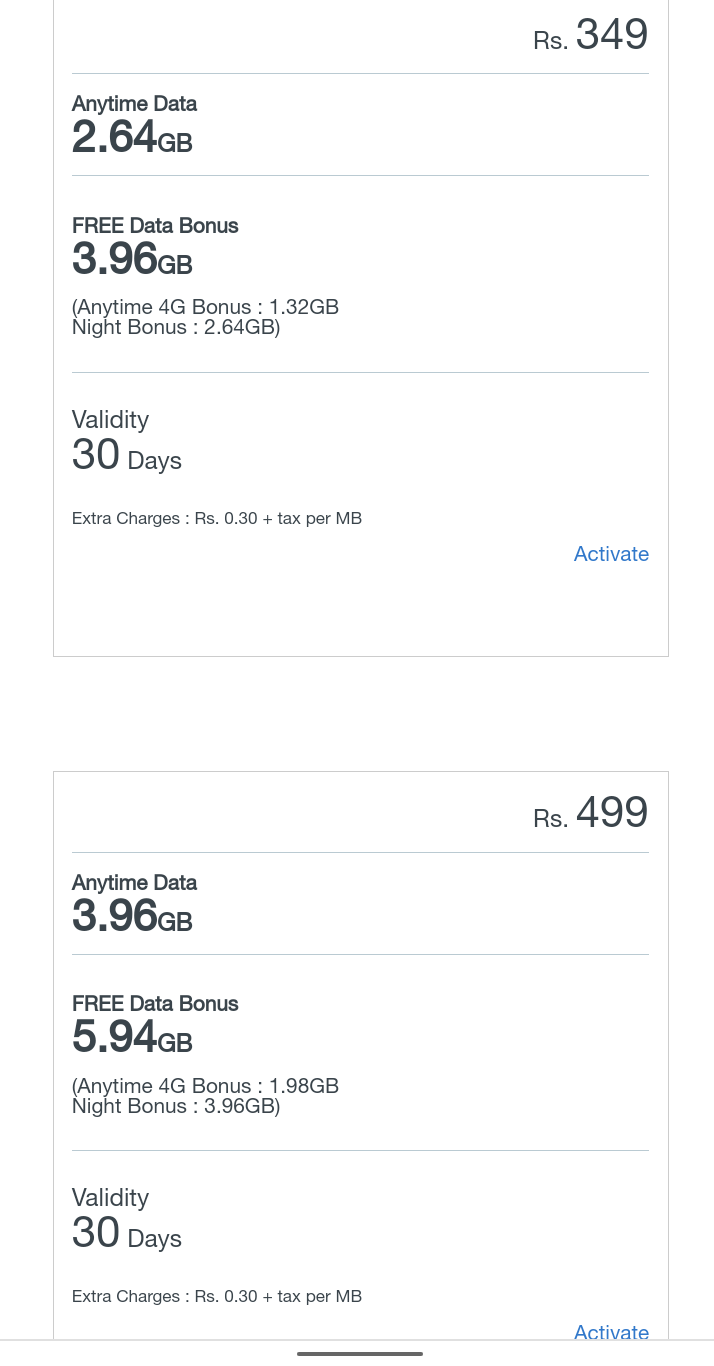Click Anytime Data heading in Rs. 499 plan
The width and height of the screenshot is (714, 1366).
tap(134, 883)
